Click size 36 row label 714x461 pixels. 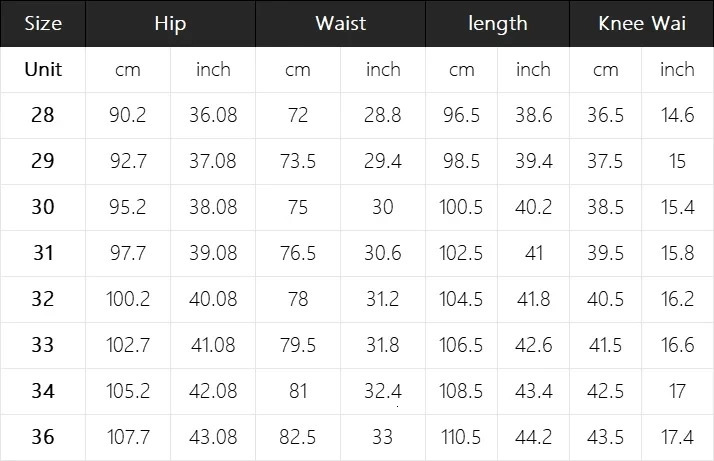[43, 437]
